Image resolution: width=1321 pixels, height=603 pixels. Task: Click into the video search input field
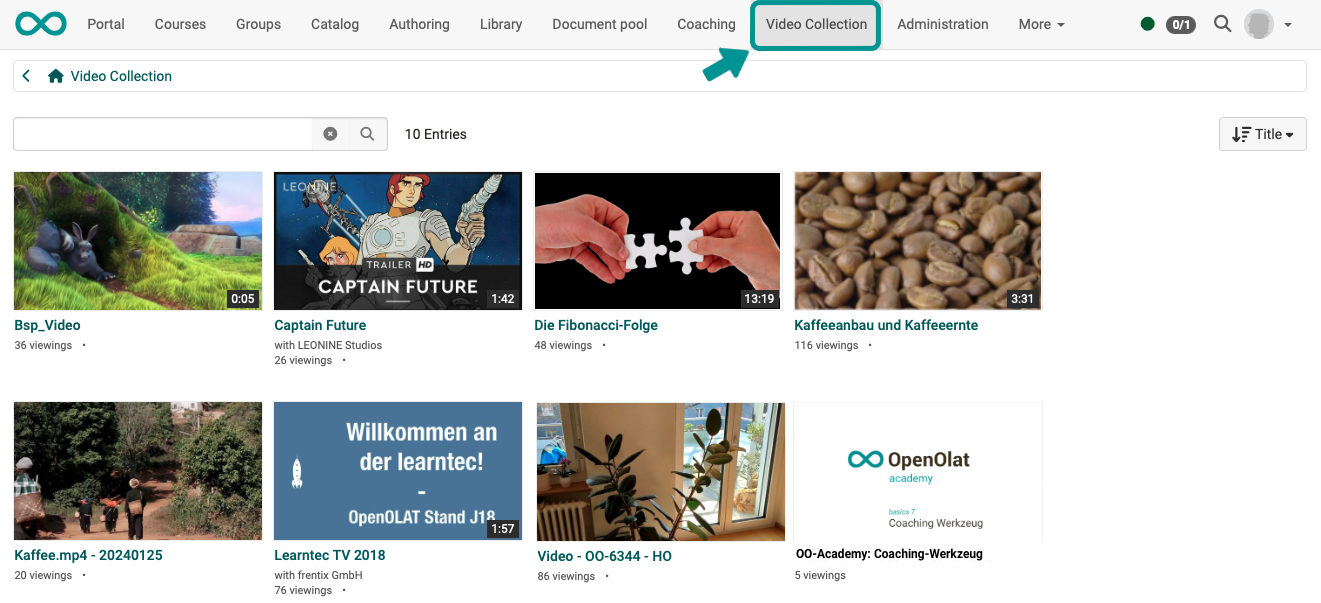162,134
